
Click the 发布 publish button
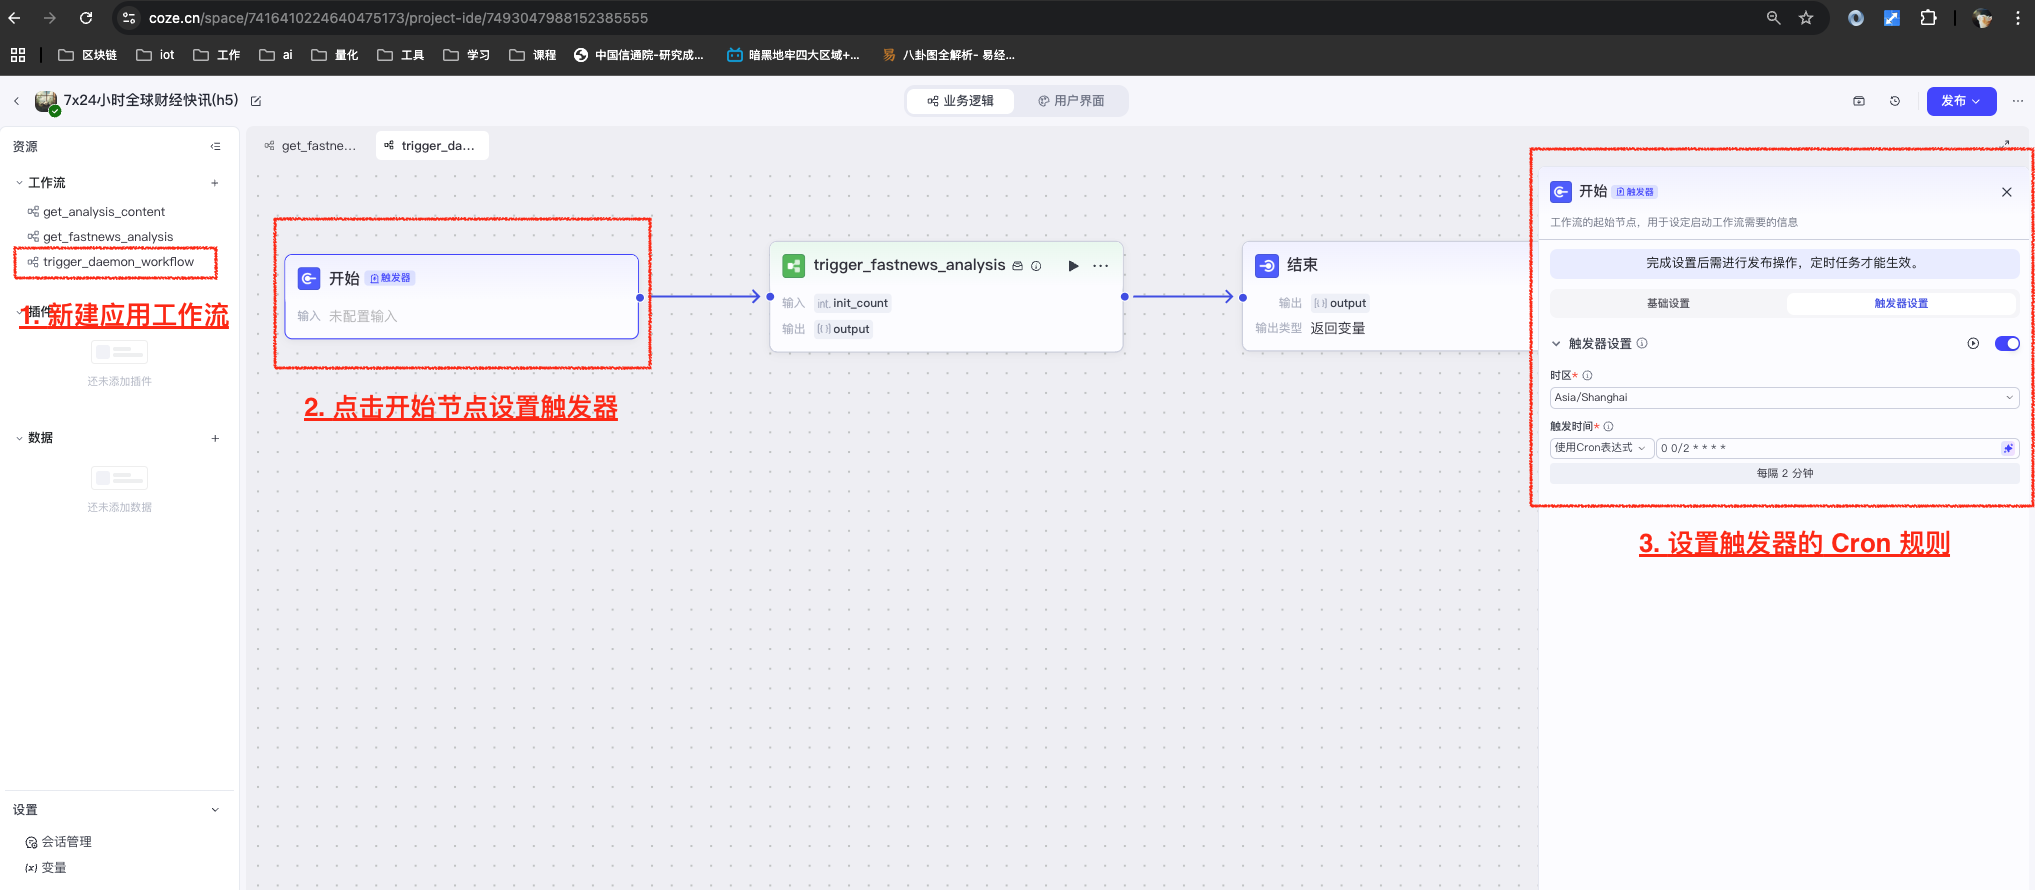[1960, 101]
